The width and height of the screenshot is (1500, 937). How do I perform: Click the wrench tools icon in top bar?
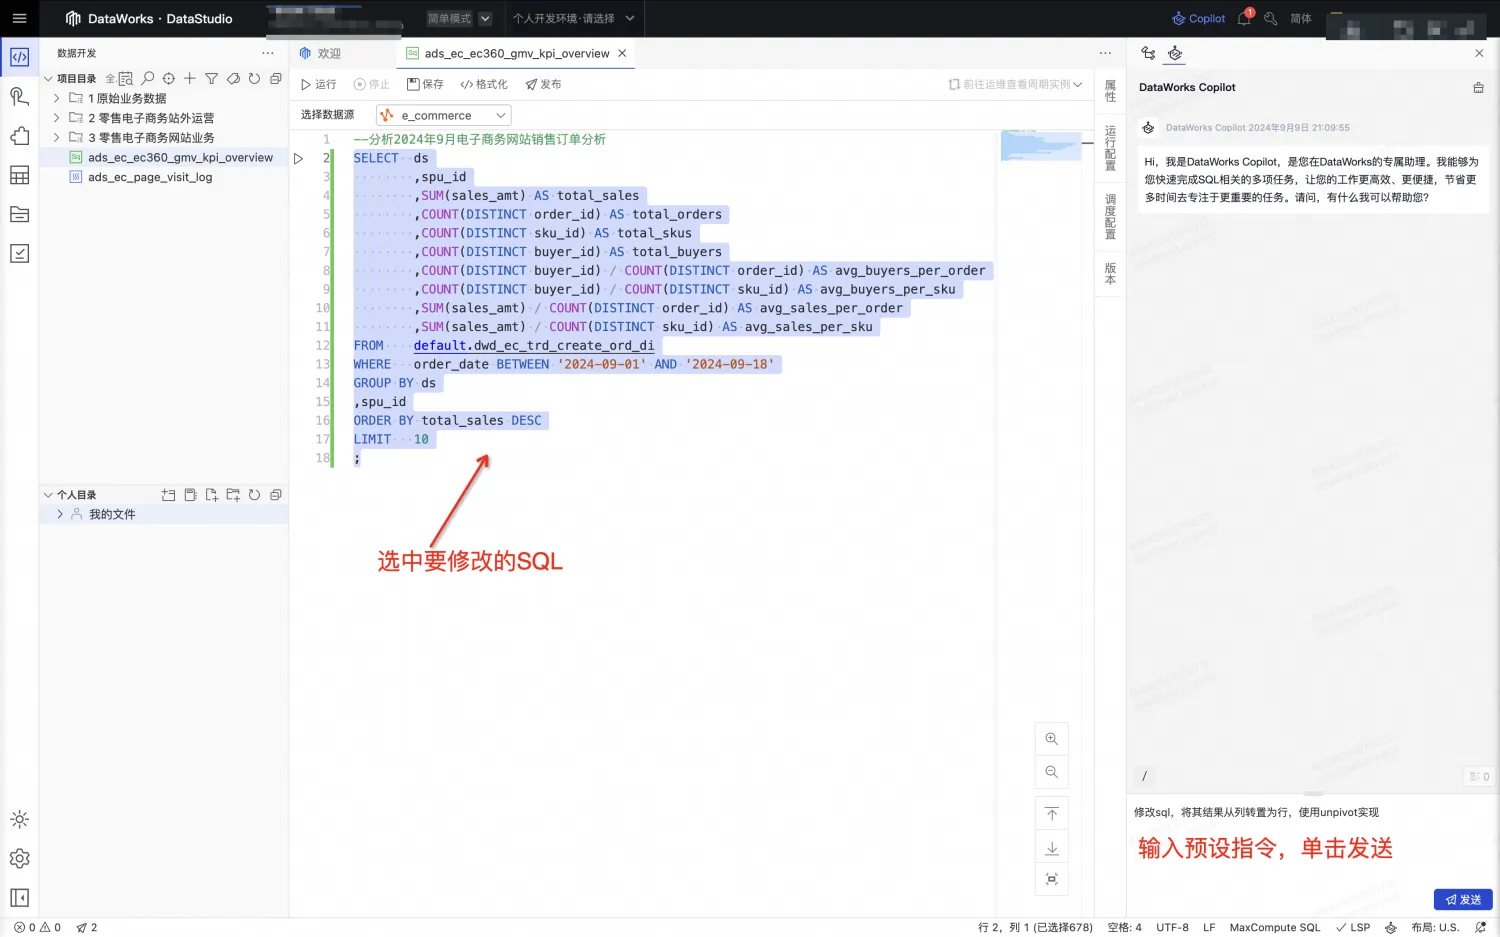1270,18
